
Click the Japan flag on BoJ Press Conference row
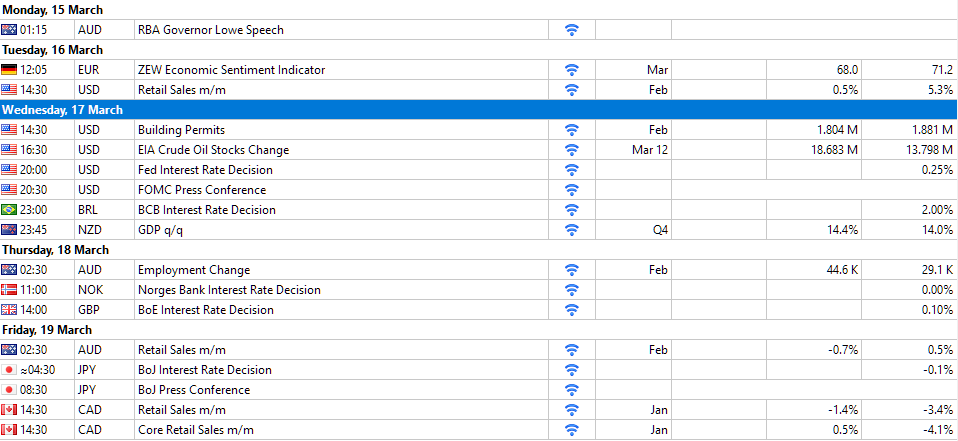9,390
